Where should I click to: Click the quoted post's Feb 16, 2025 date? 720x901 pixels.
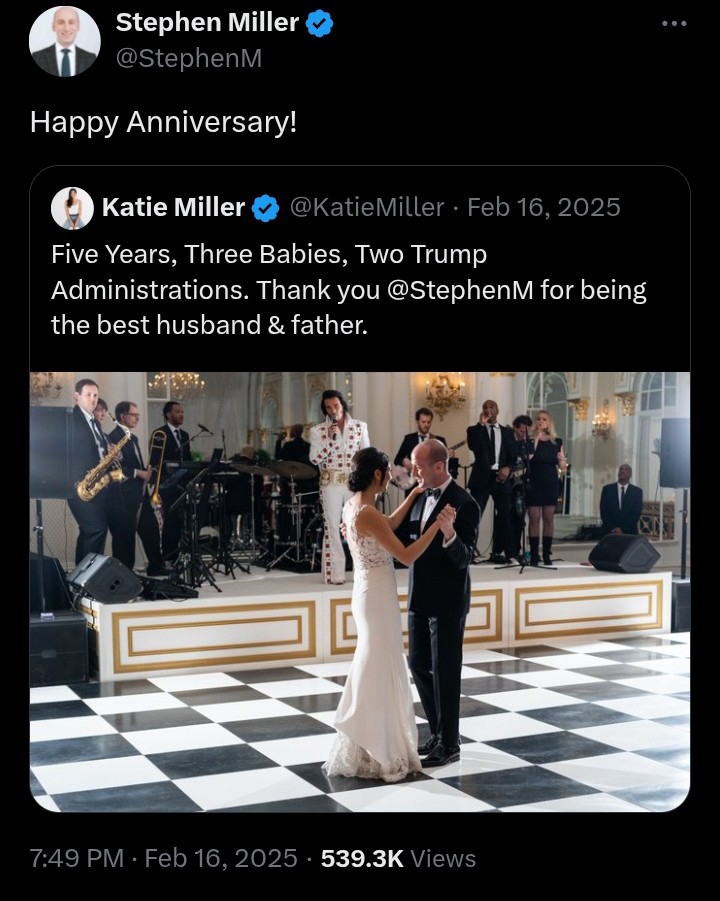543,208
